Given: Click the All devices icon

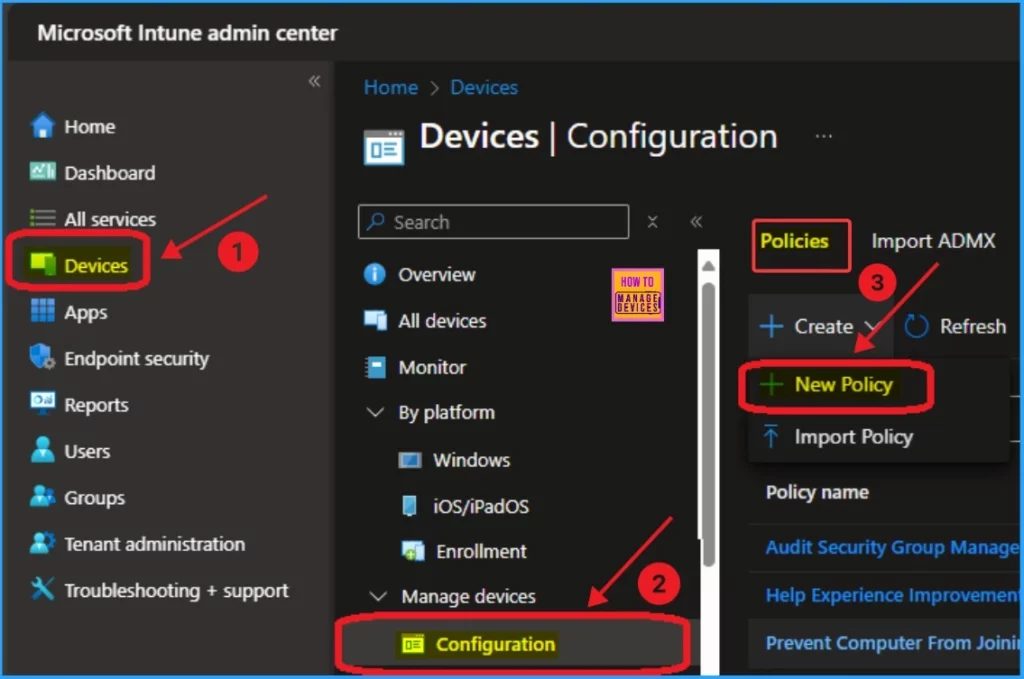Looking at the screenshot, I should (x=376, y=321).
